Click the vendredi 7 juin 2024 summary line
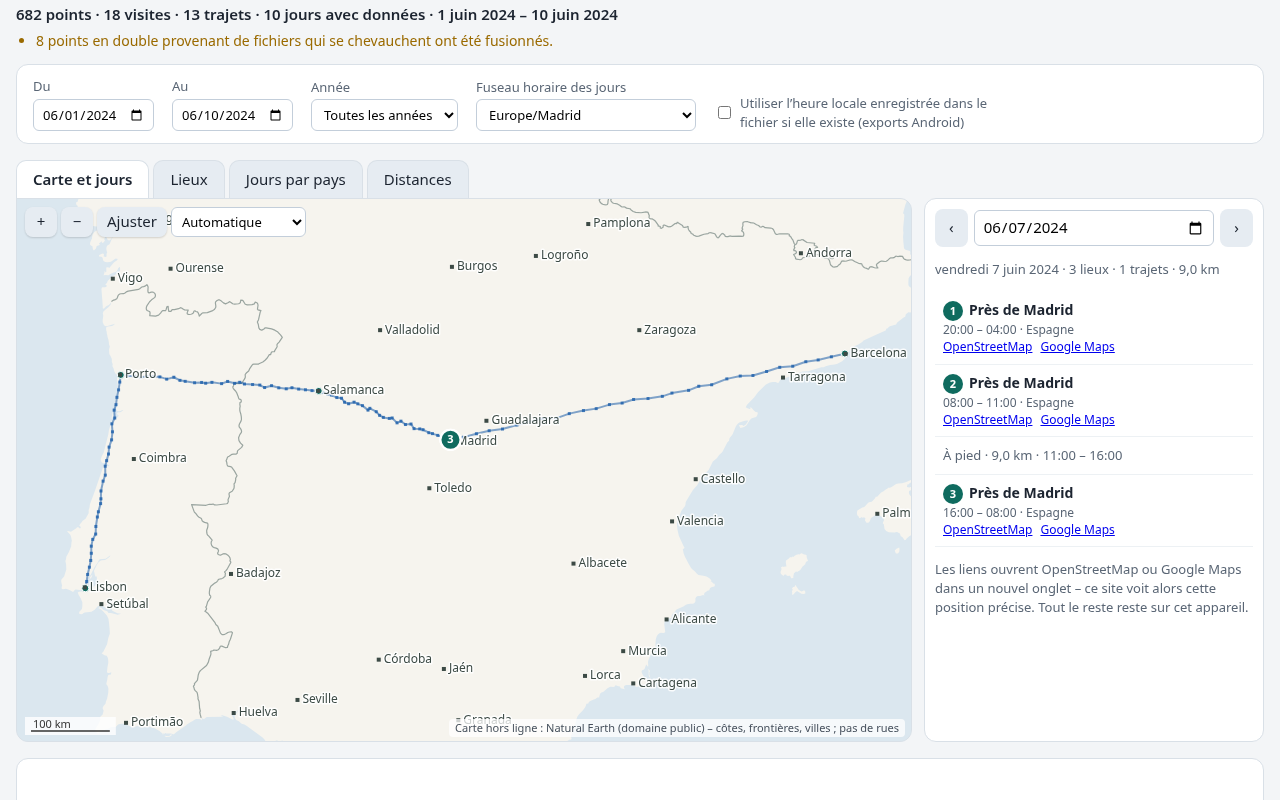The width and height of the screenshot is (1280, 800). pos(1077,270)
